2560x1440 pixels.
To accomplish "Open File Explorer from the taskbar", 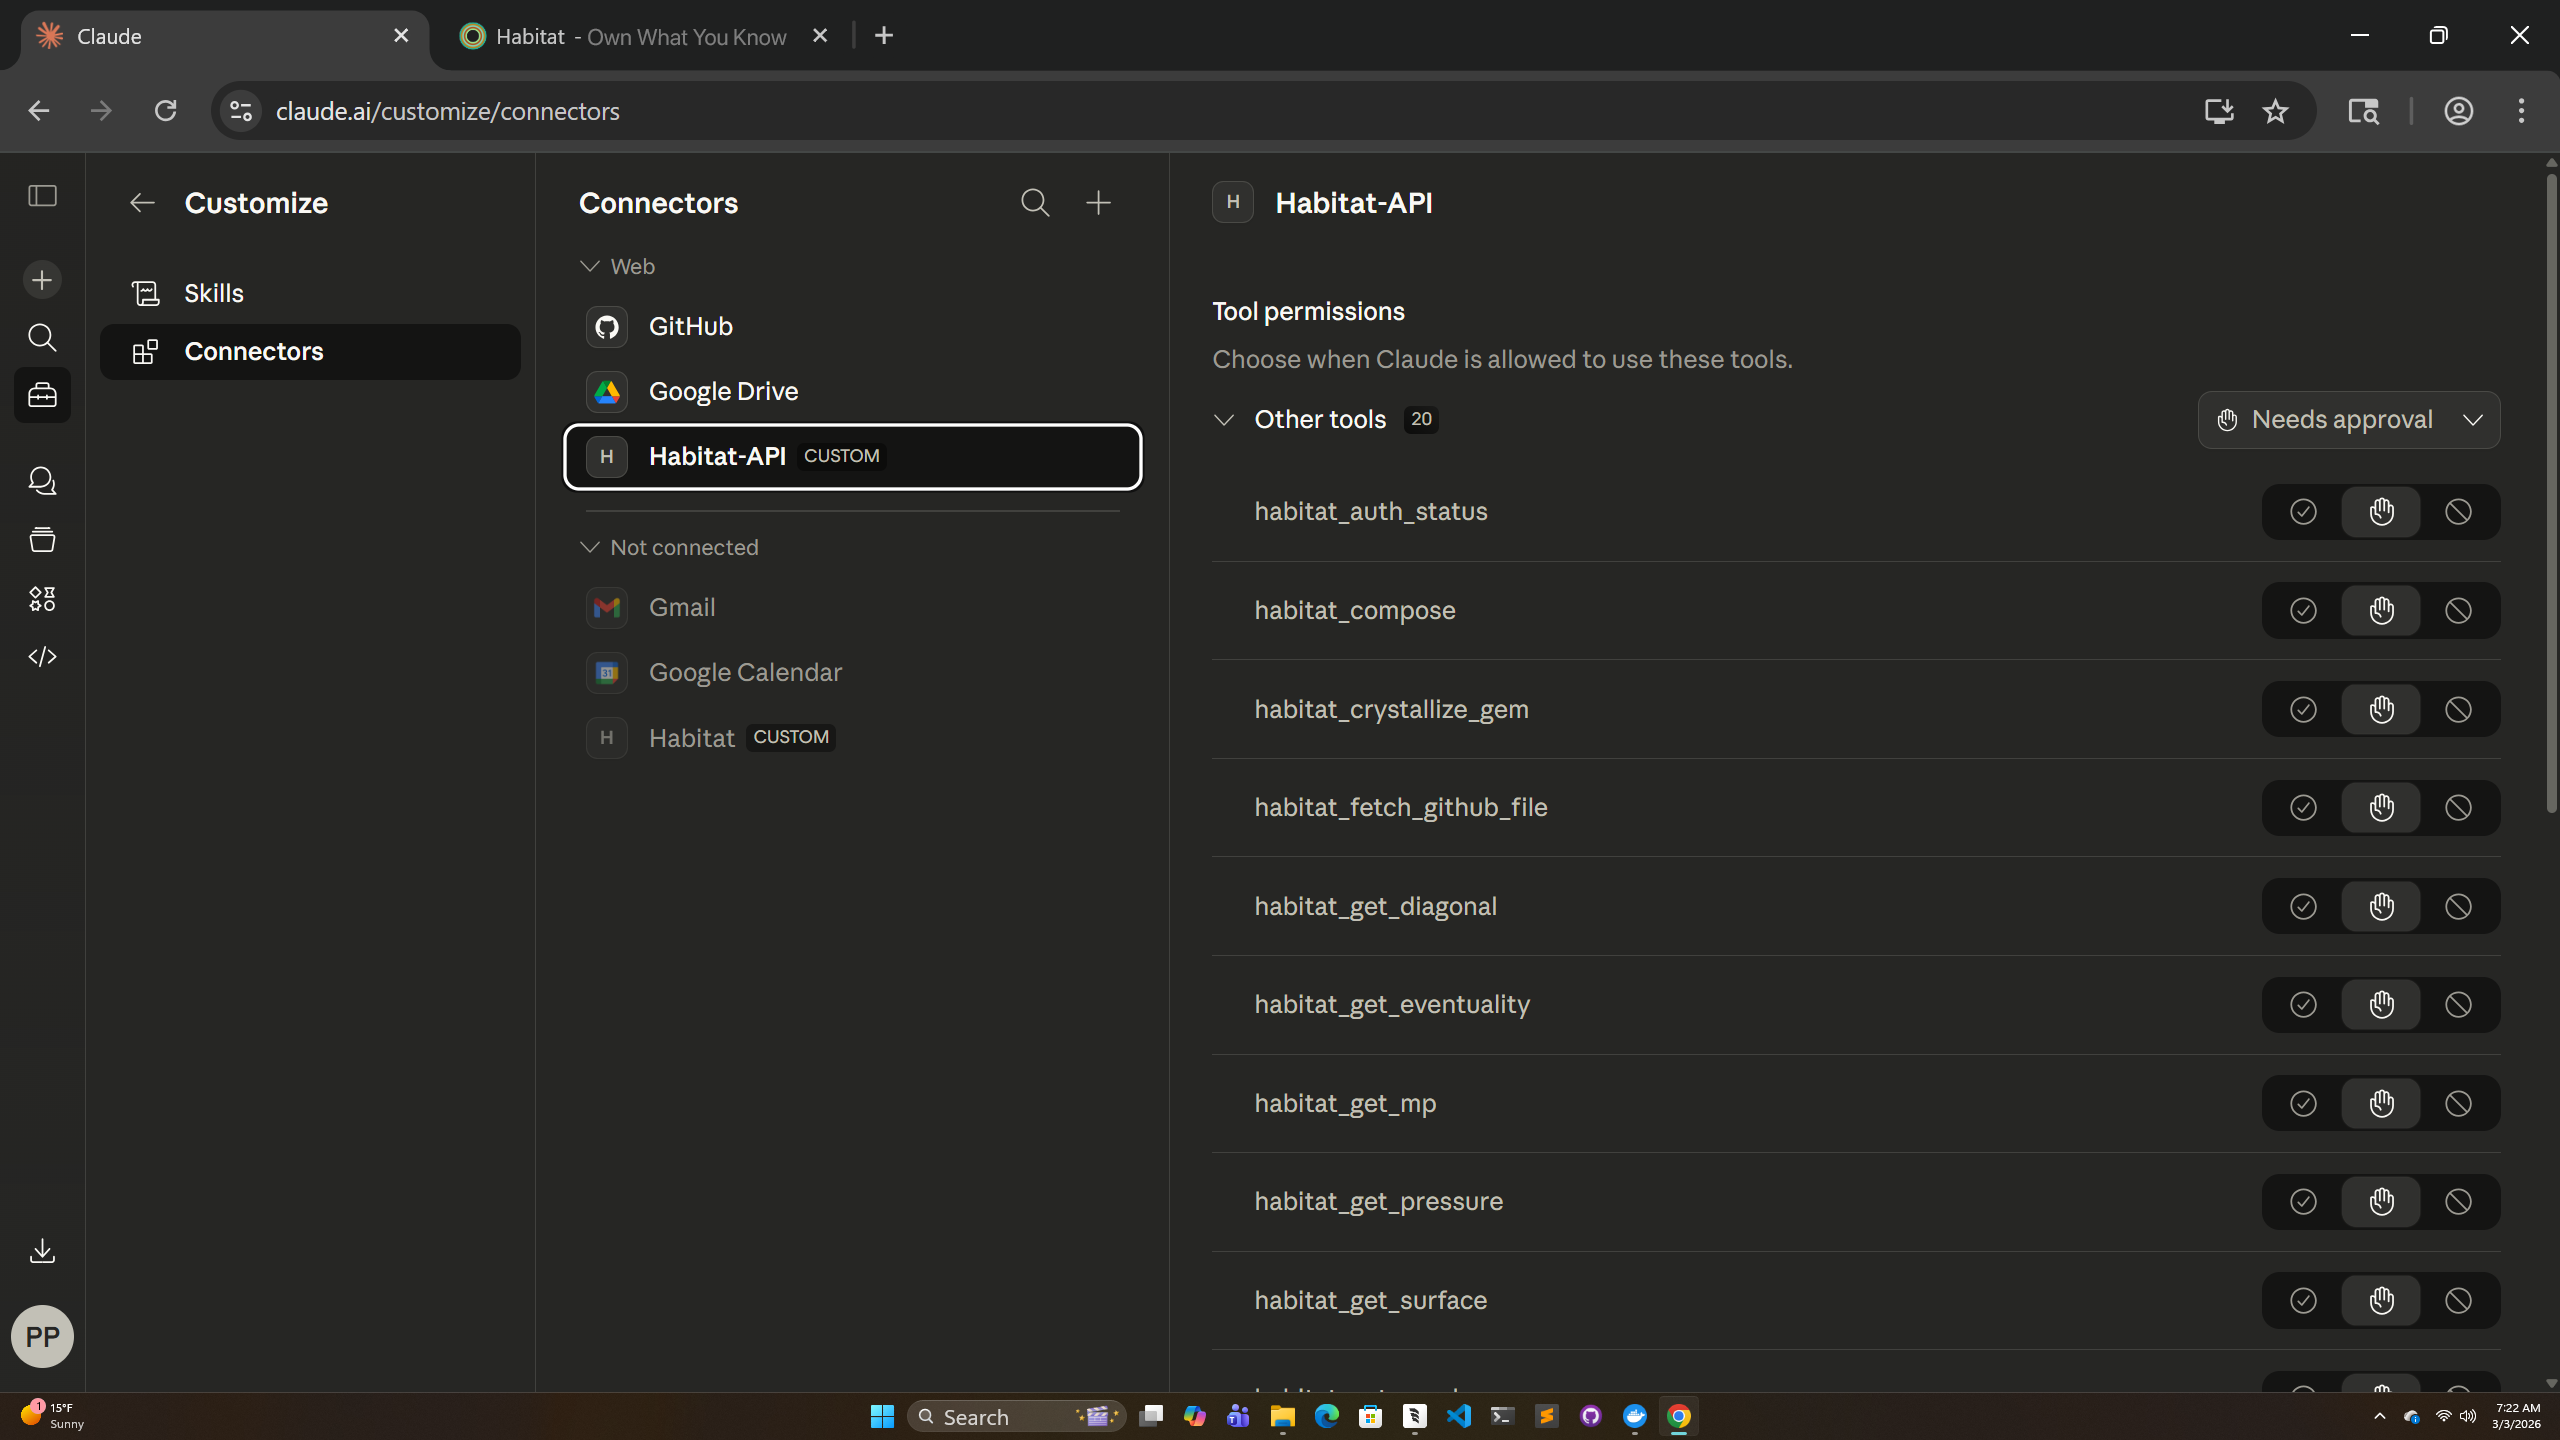I will pos(1282,1416).
